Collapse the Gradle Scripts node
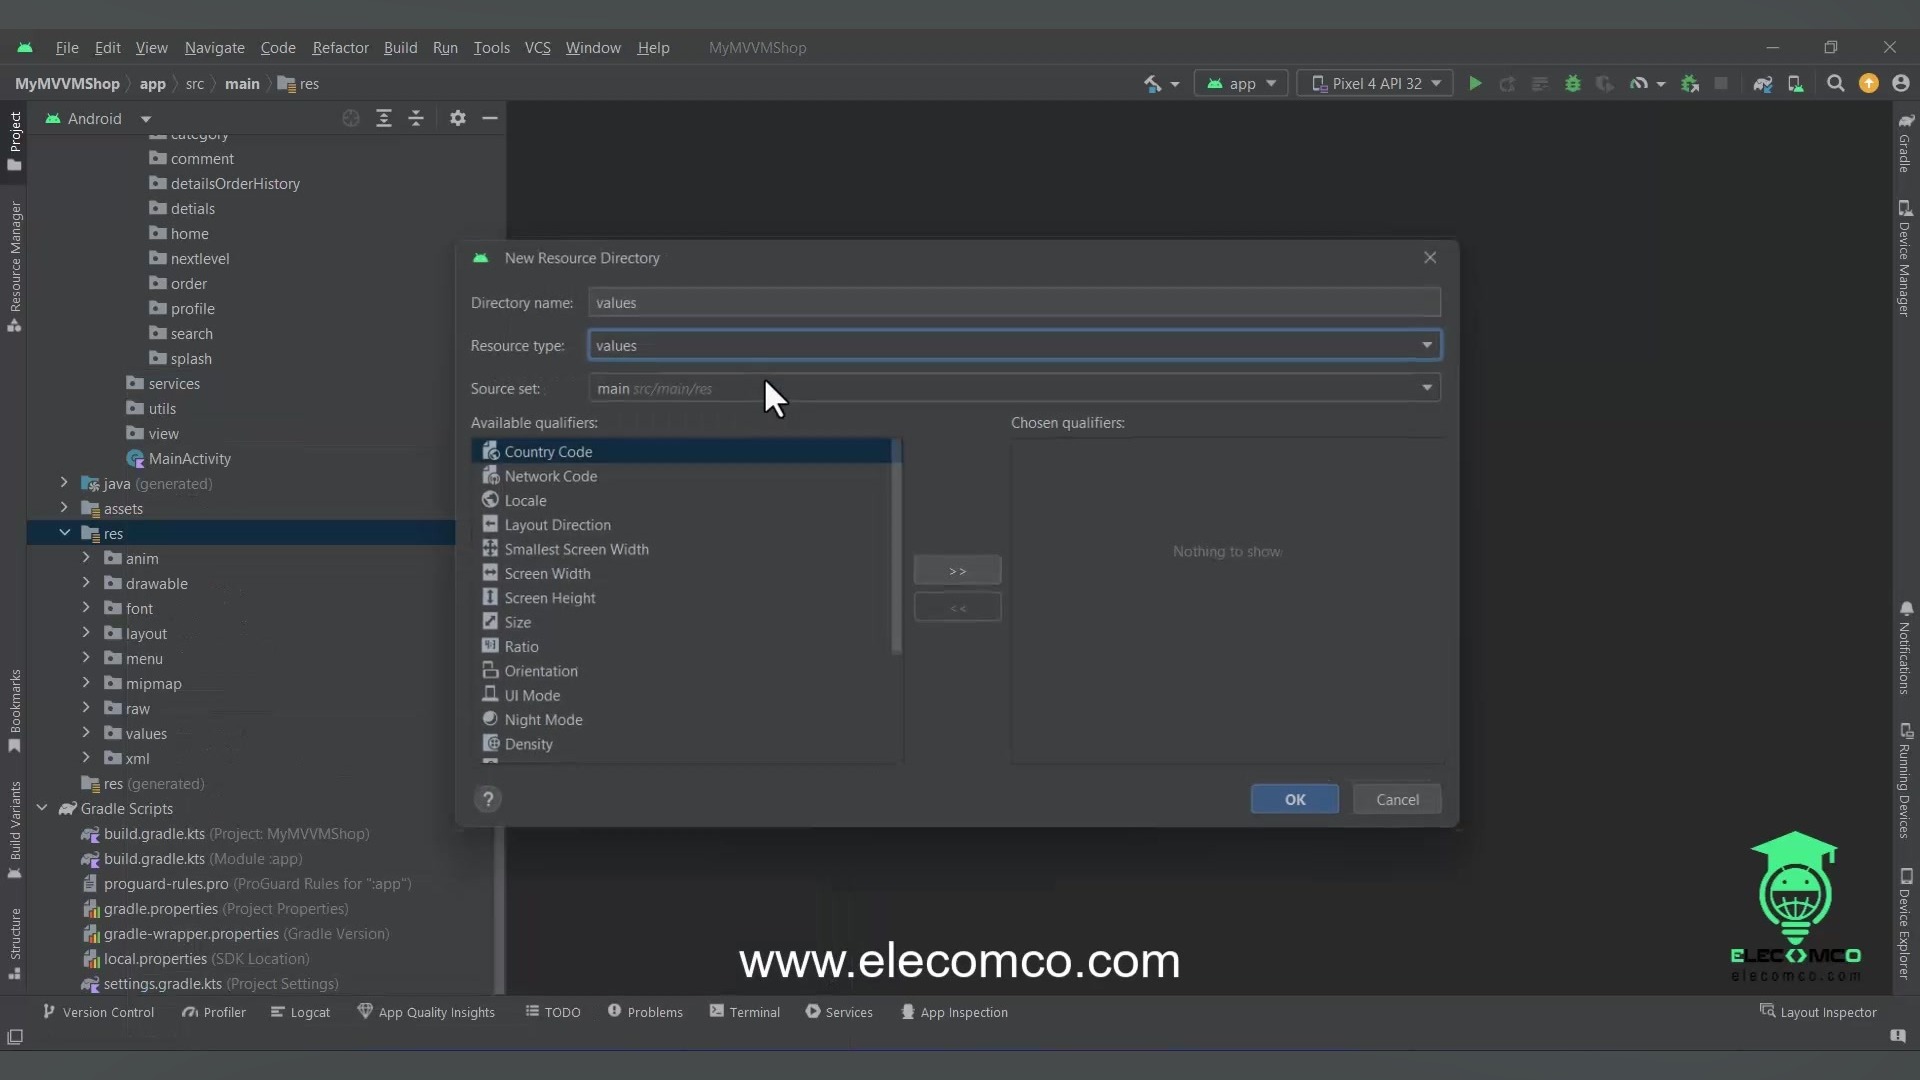This screenshot has width=1920, height=1080. click(x=42, y=808)
